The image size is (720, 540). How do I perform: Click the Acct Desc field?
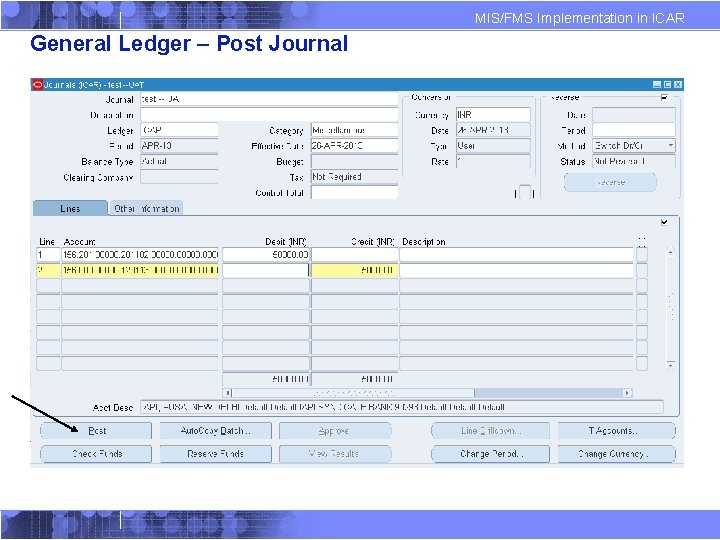point(401,407)
